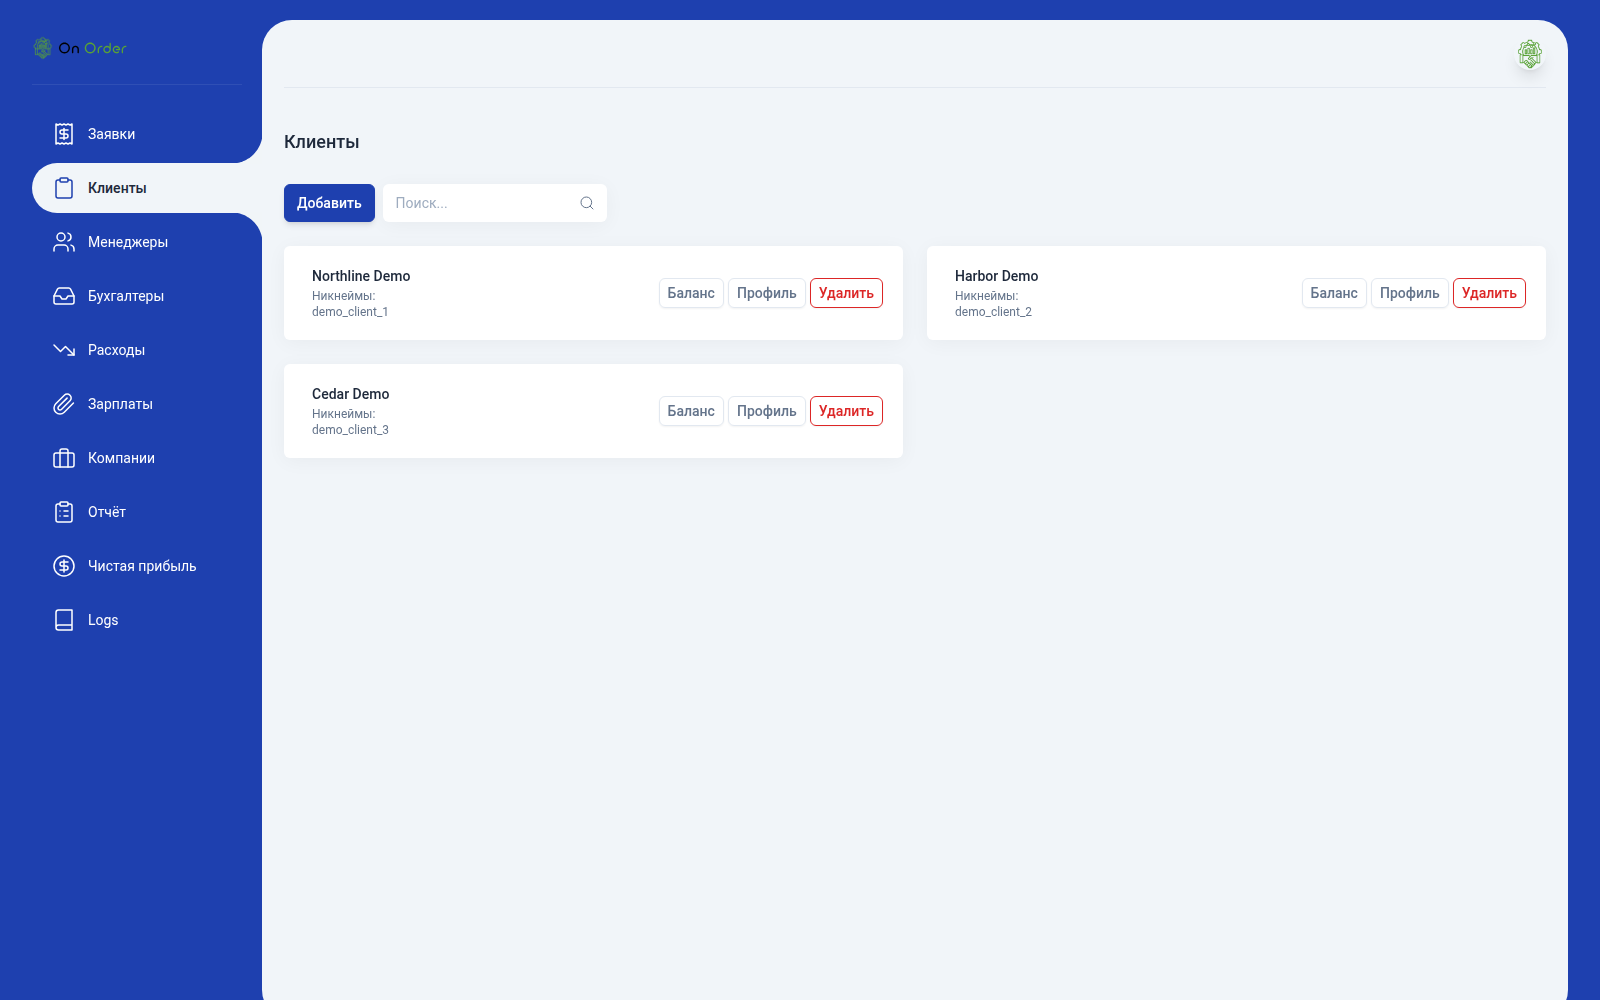Image resolution: width=1600 pixels, height=1000 pixels.
Task: Click the Отчёт checklist icon
Action: coord(64,512)
